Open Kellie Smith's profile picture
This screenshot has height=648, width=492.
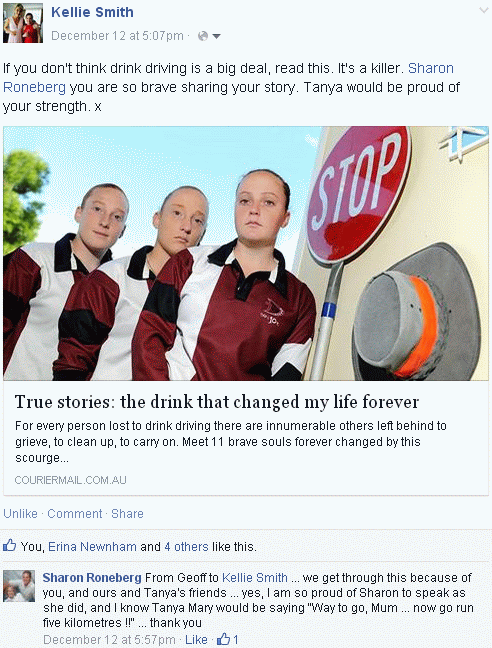[x=23, y=23]
